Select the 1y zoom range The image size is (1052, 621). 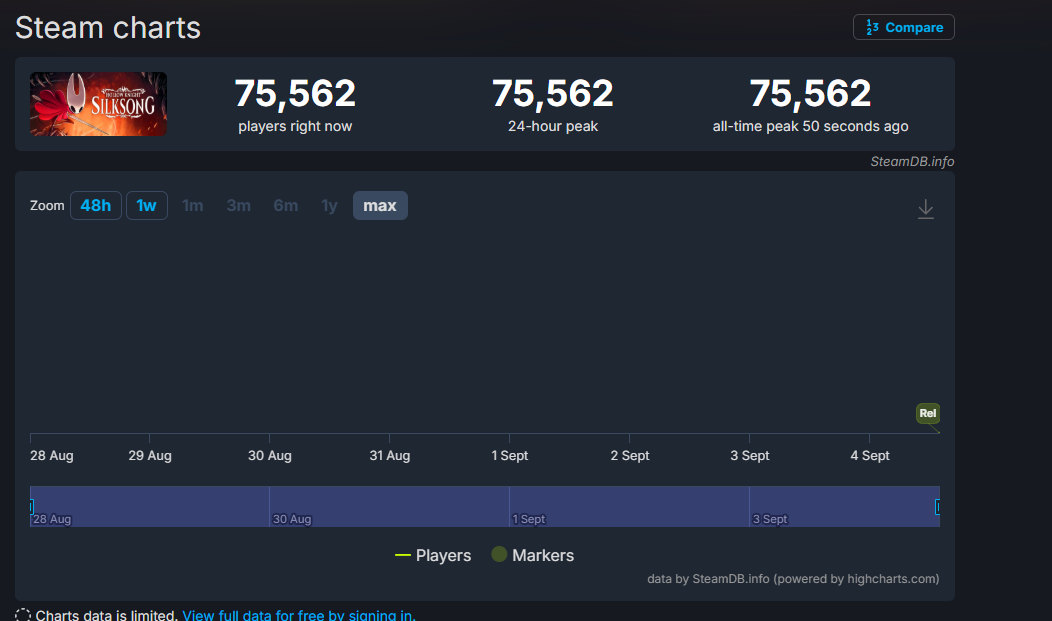pos(329,206)
